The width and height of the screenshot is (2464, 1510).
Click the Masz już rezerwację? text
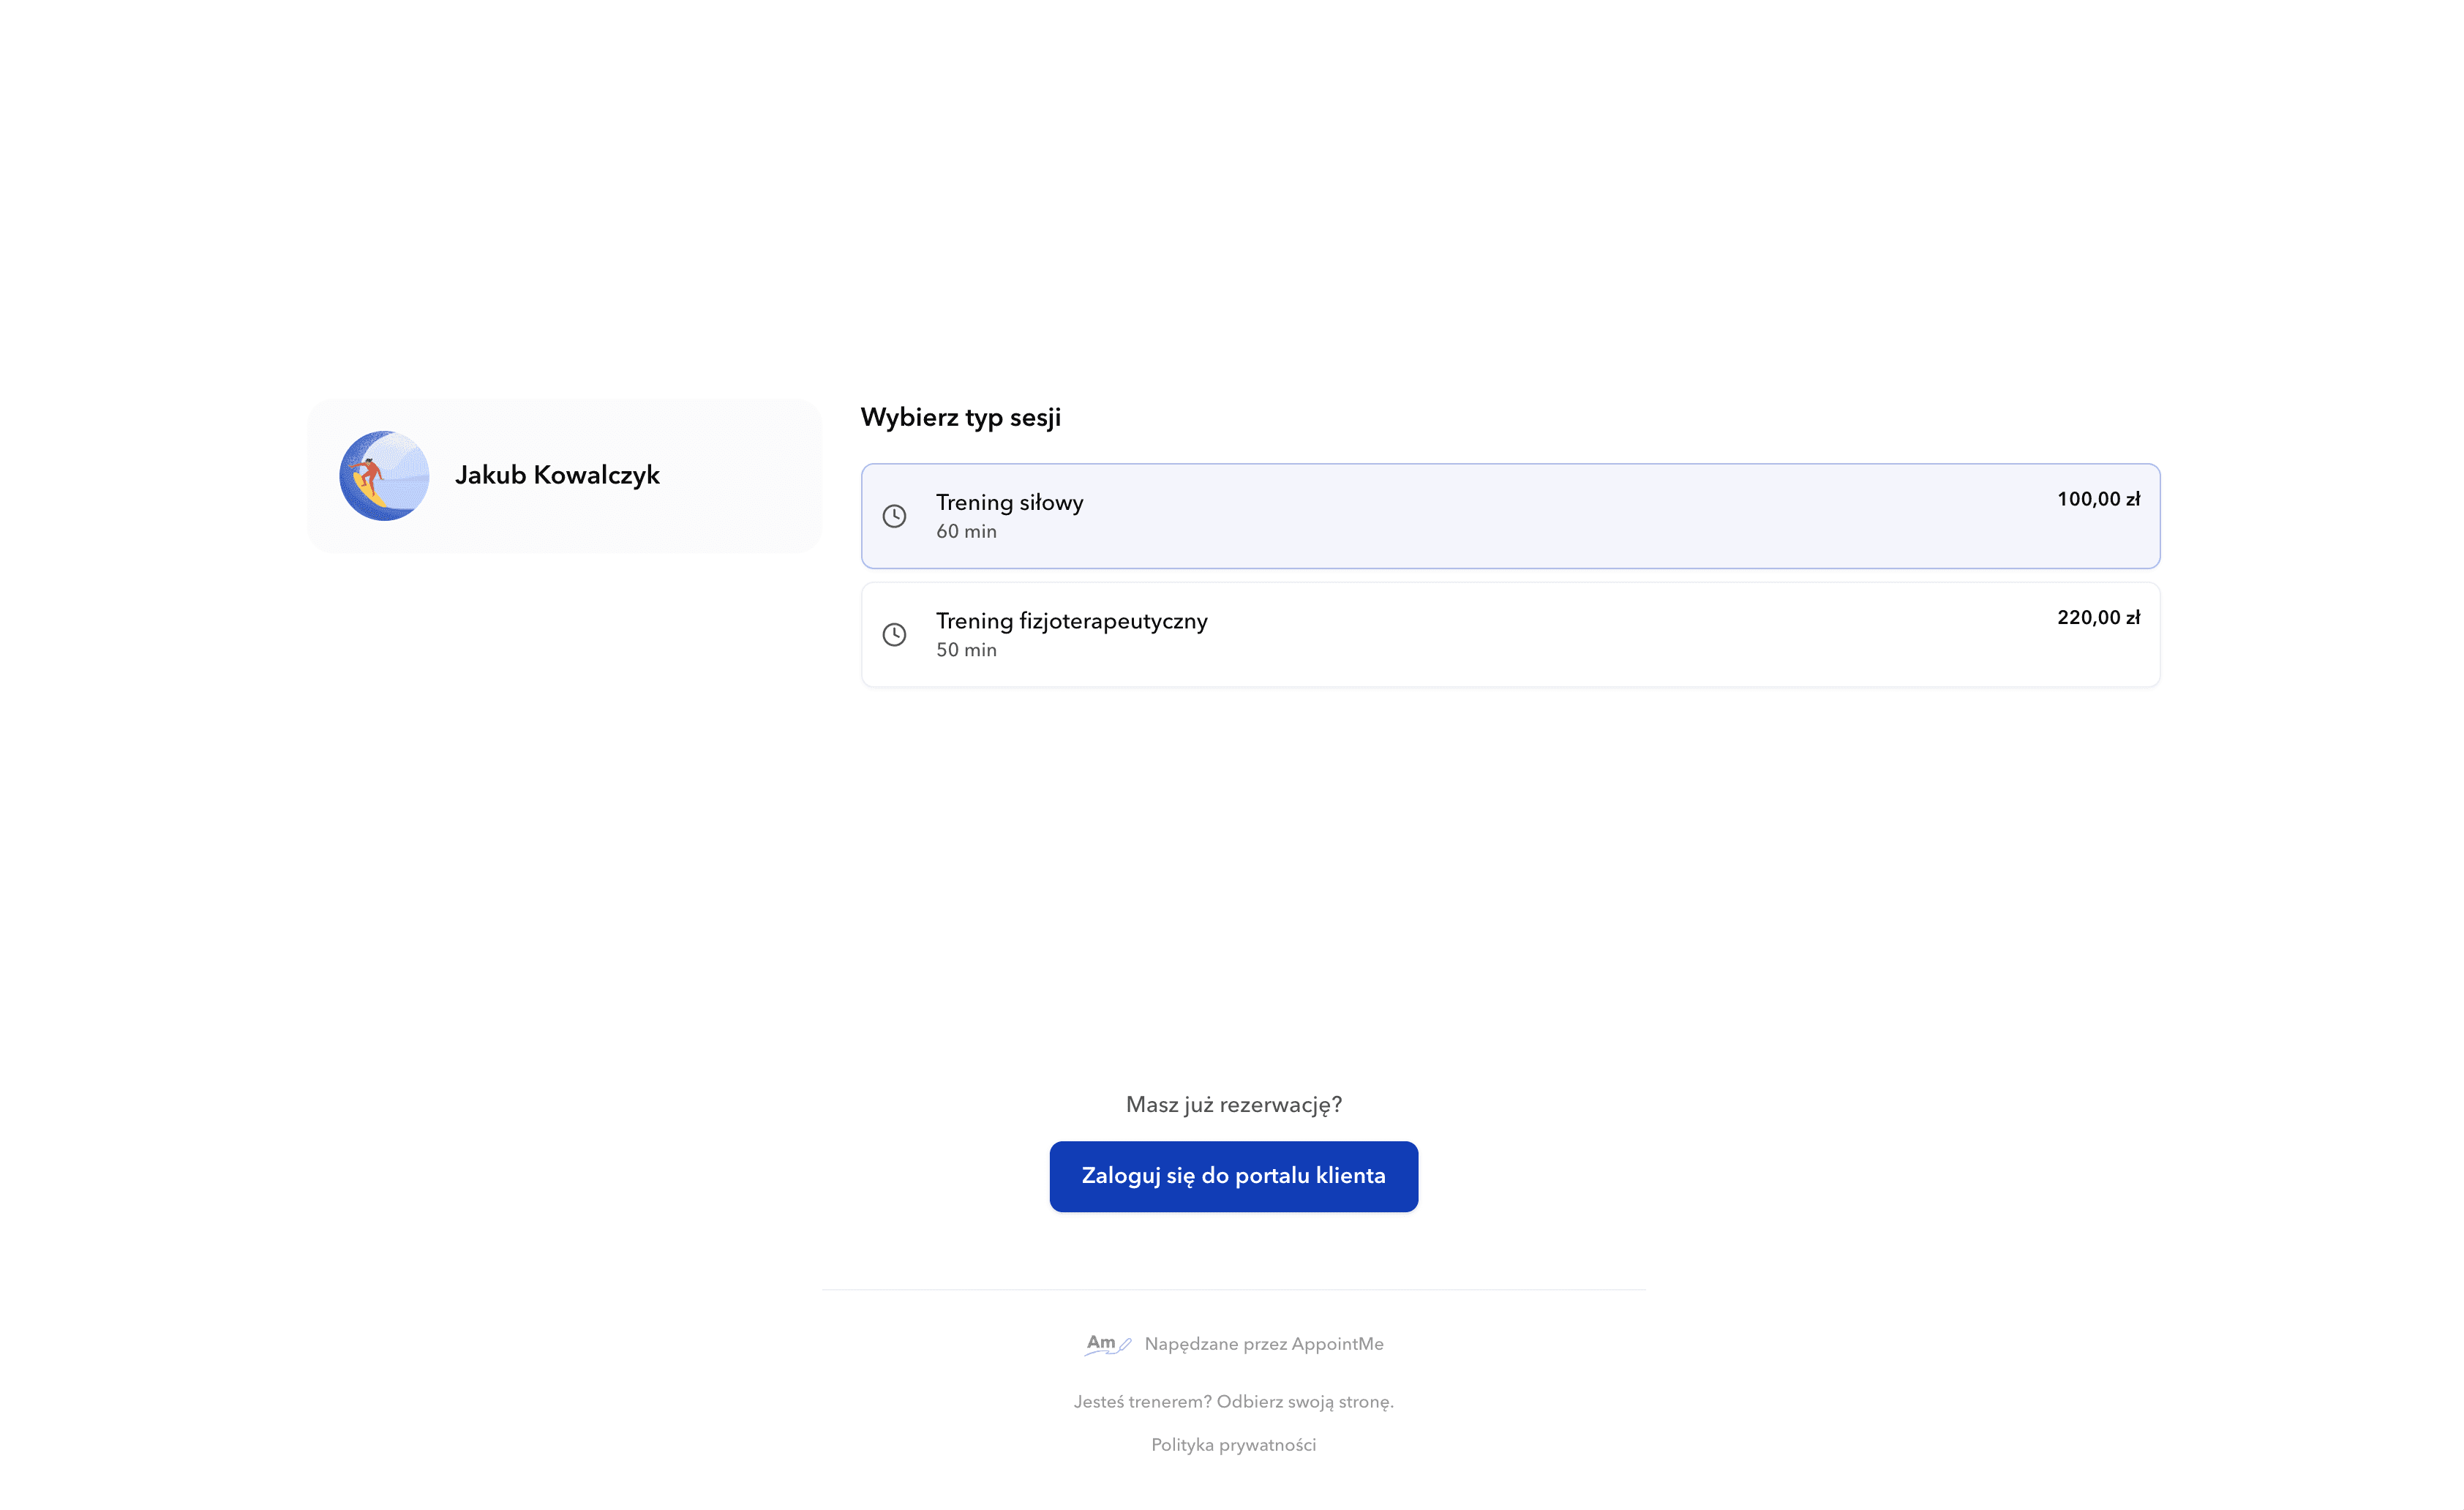point(1233,1105)
